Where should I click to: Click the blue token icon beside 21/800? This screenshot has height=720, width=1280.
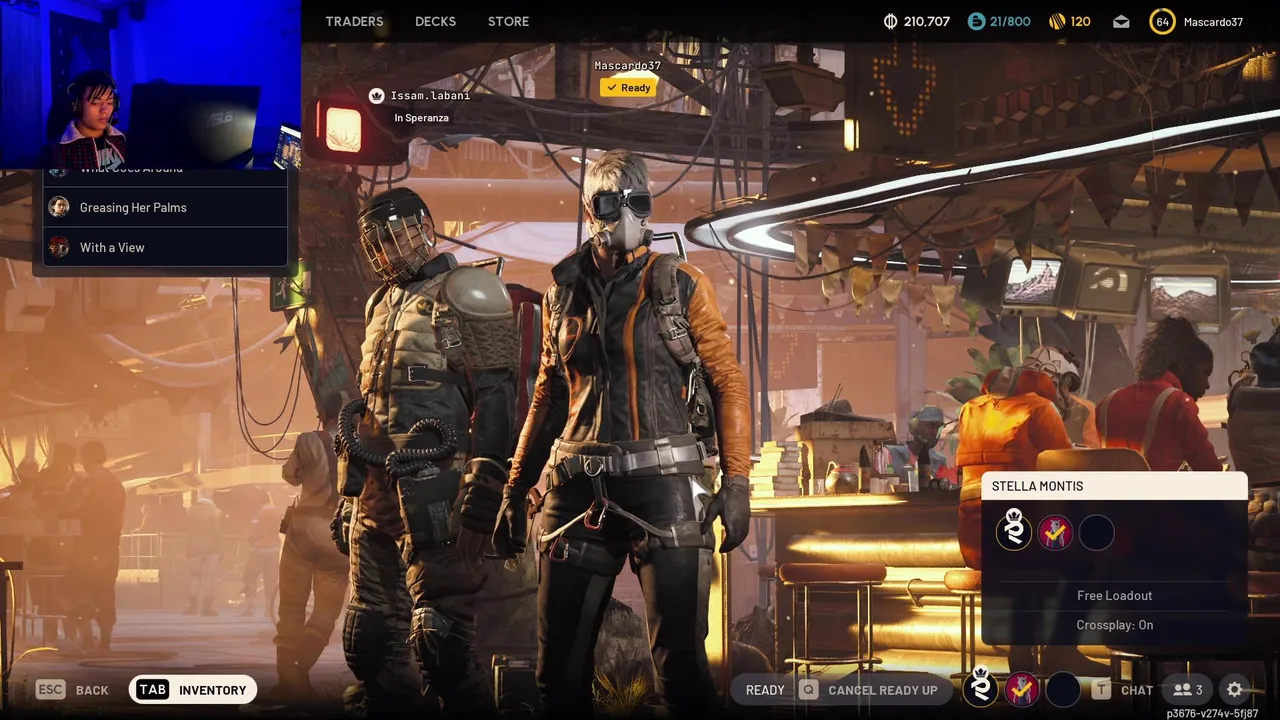[976, 21]
